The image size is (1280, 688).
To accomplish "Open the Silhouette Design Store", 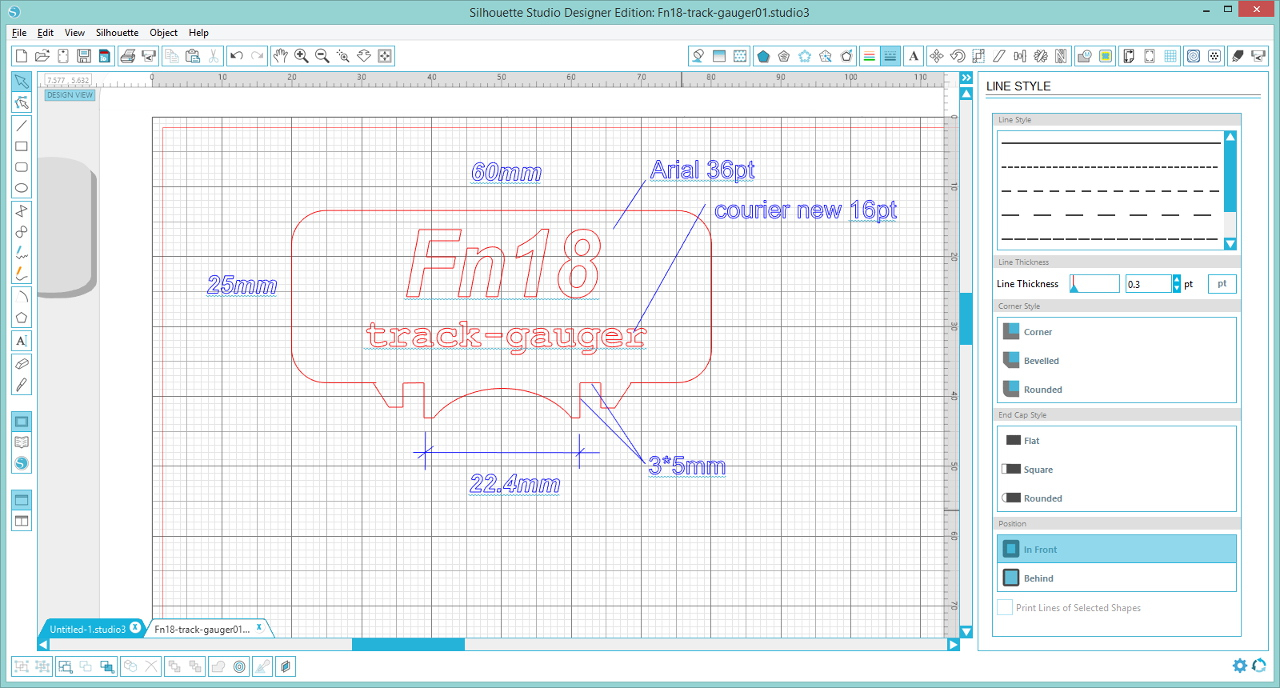I will click(21, 463).
